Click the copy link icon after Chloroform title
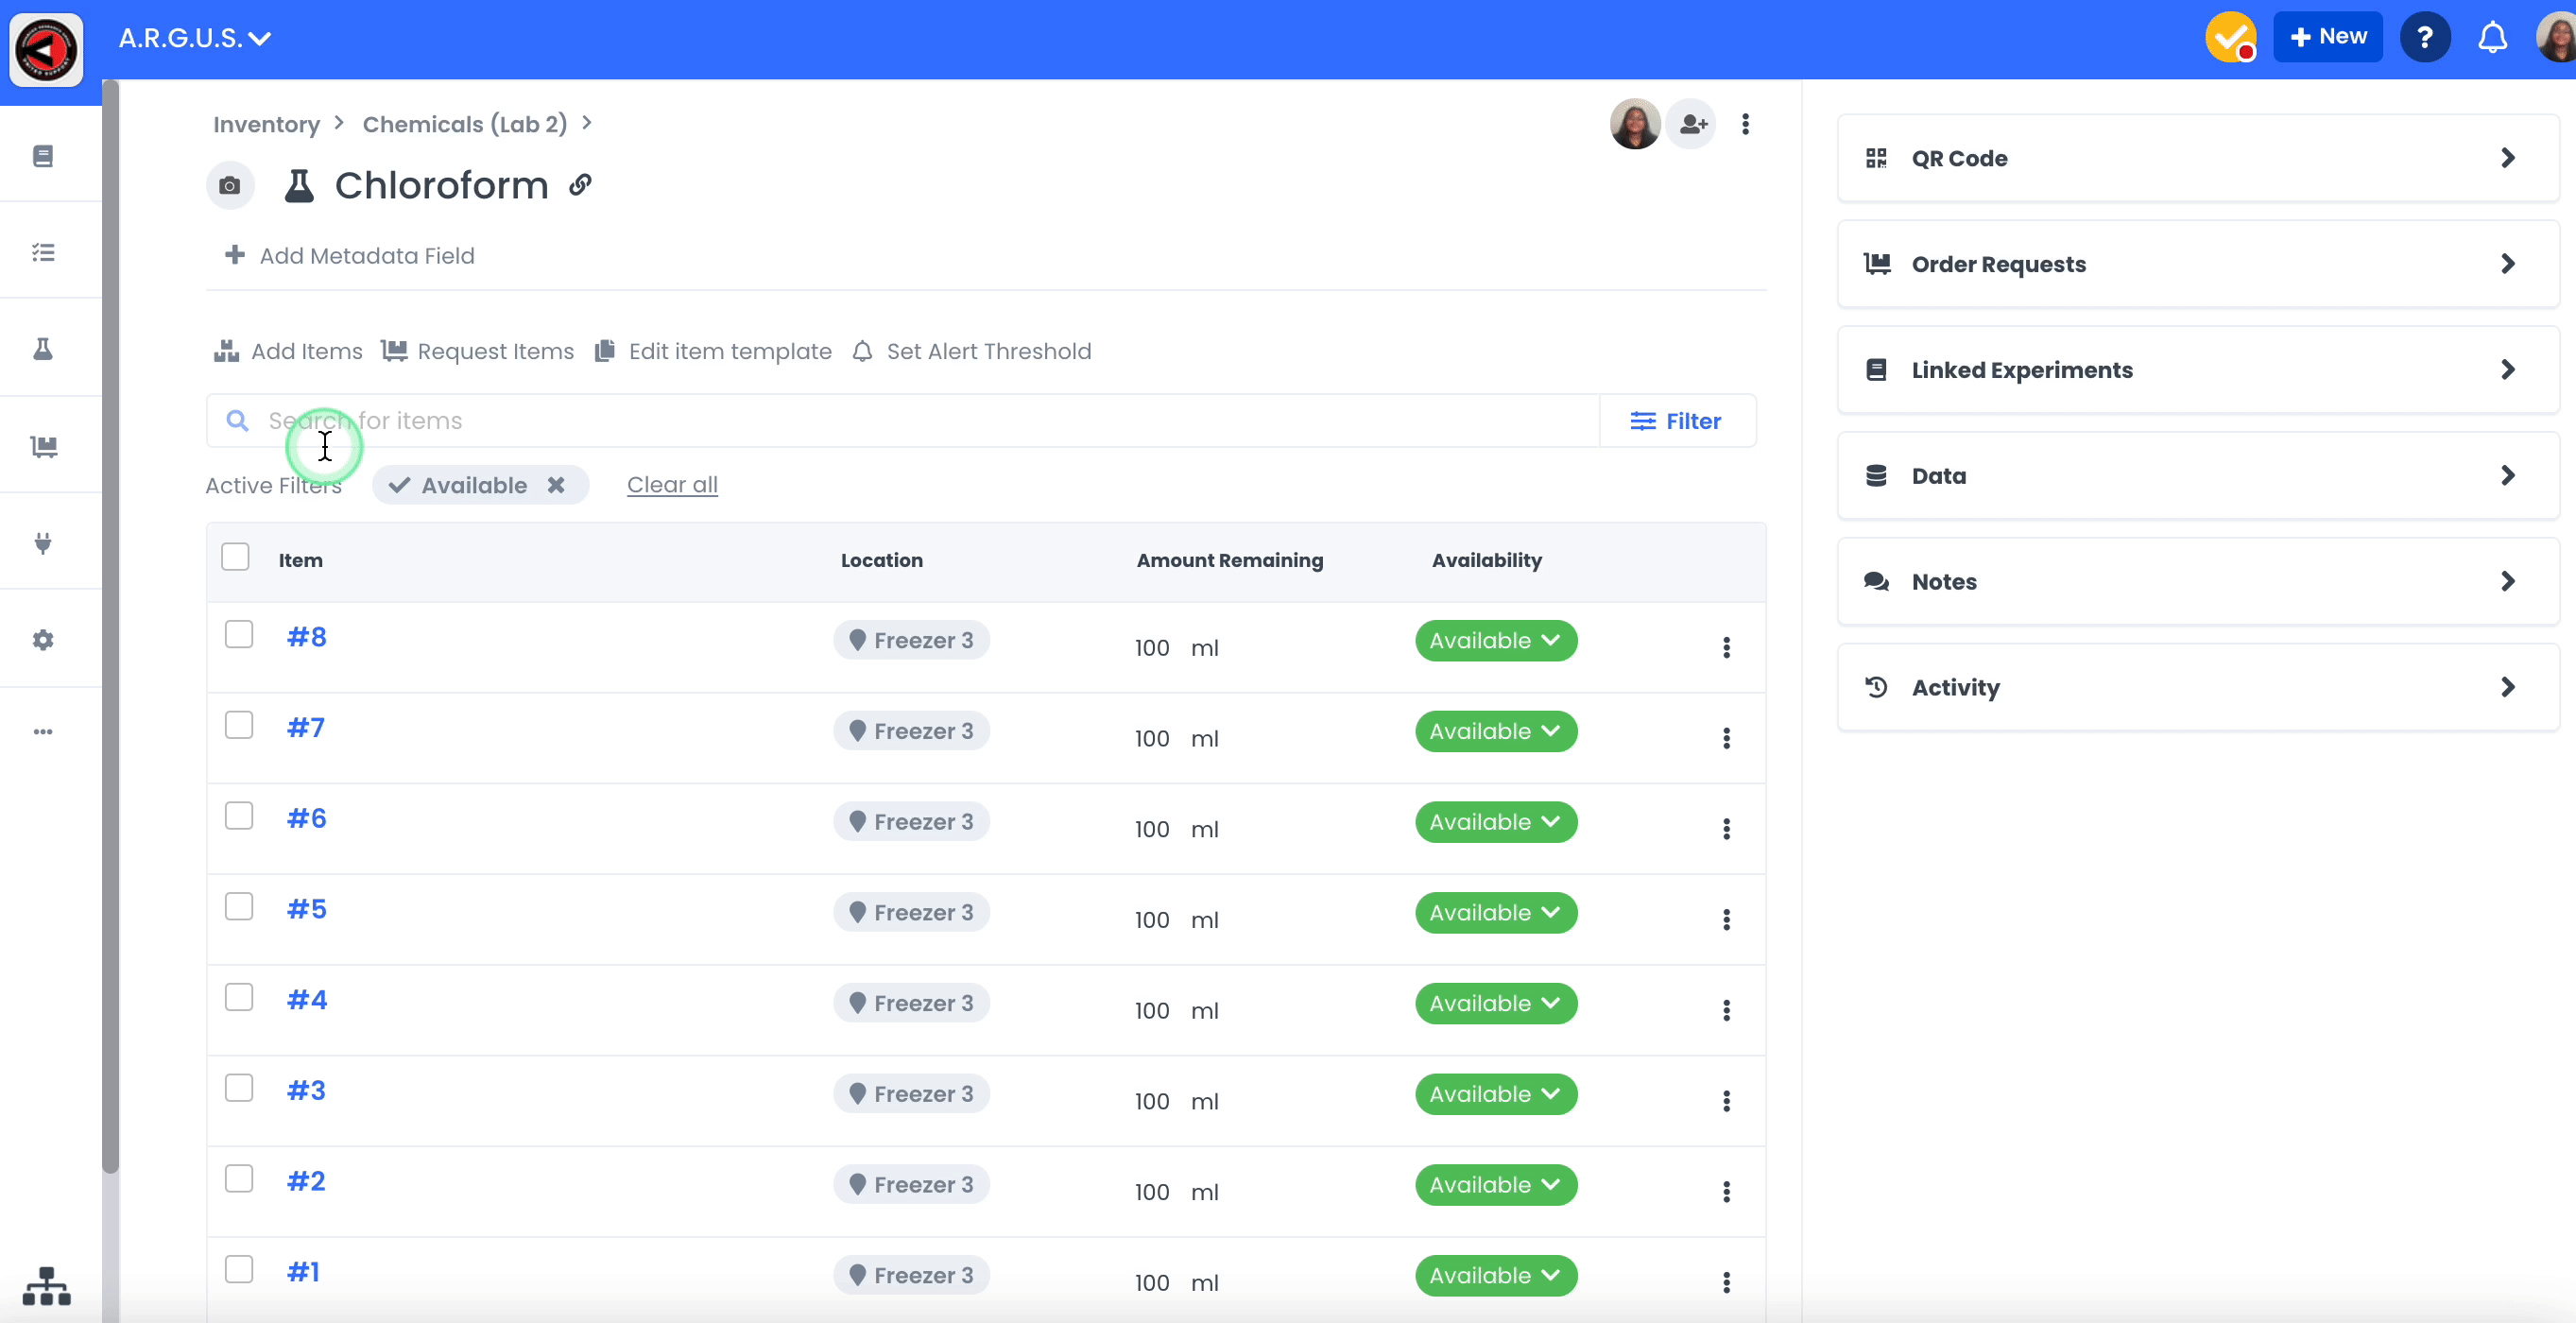This screenshot has width=2576, height=1323. point(580,185)
